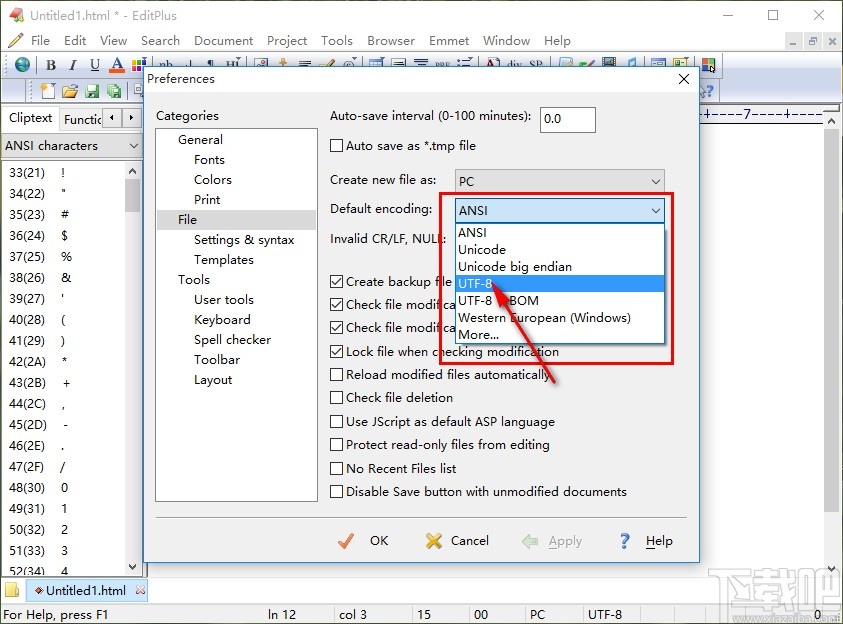Switch to the Cliptext tab
843x624 pixels.
[x=30, y=118]
